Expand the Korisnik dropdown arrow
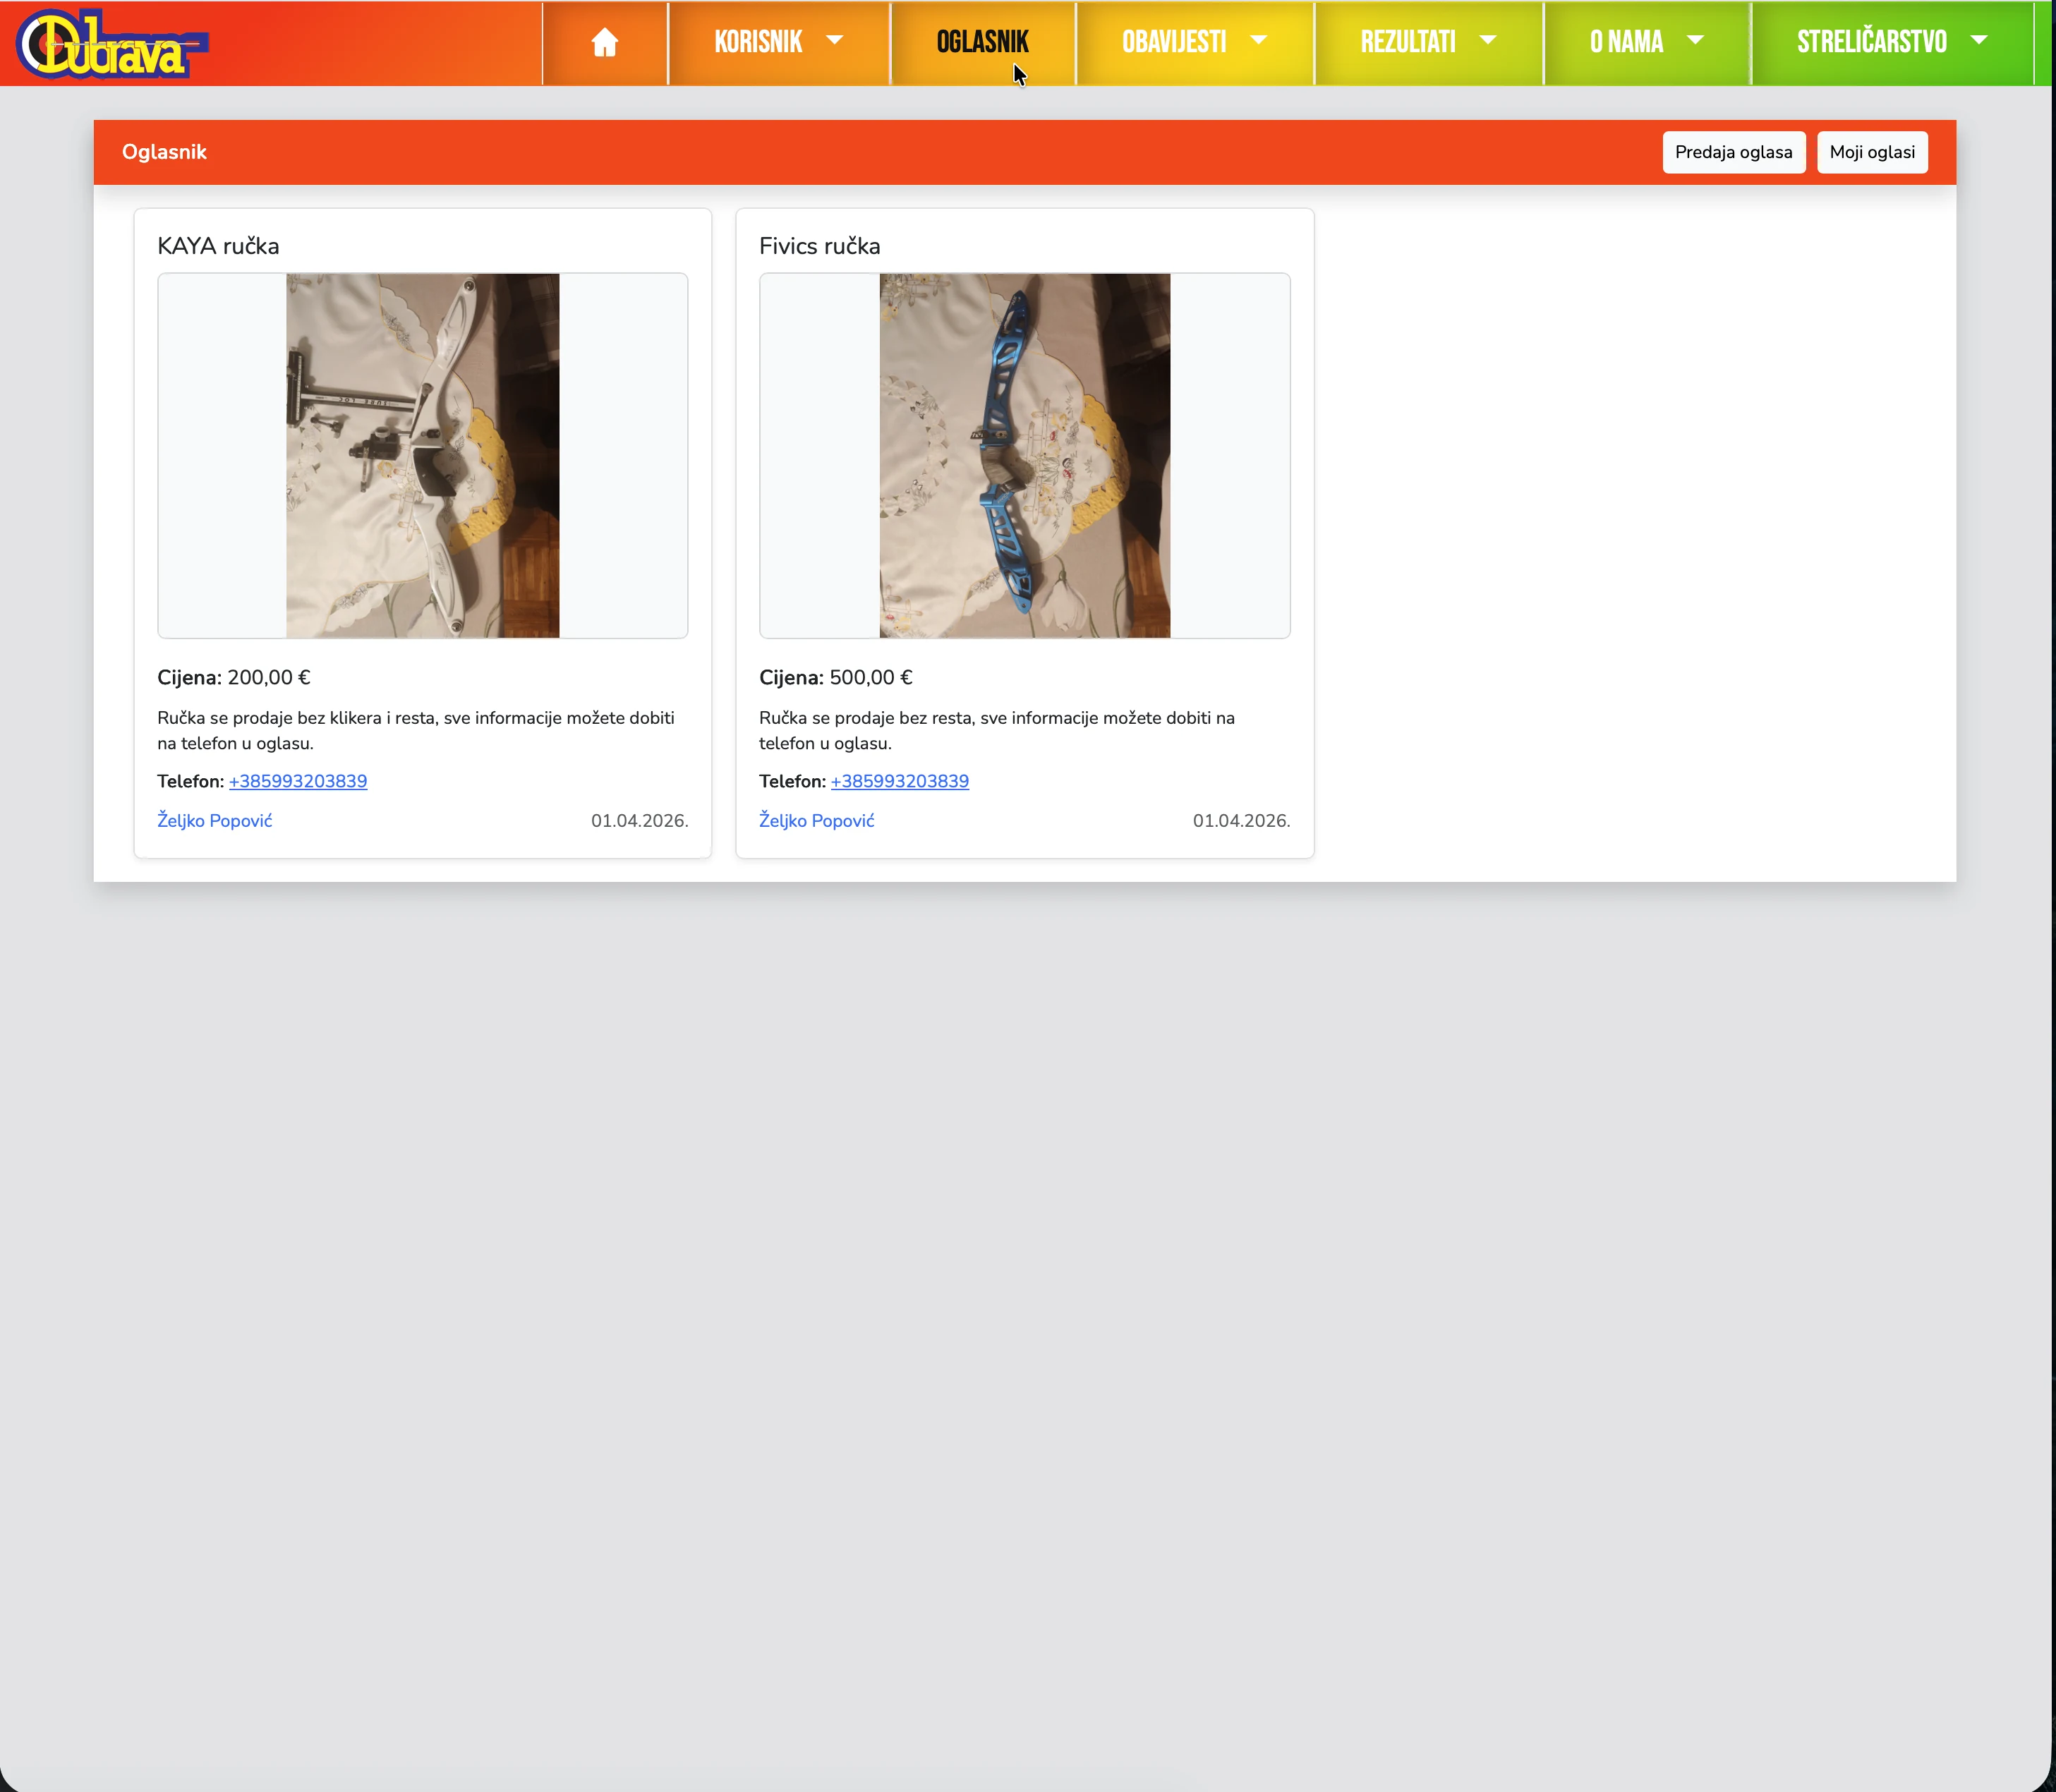The image size is (2056, 1792). [834, 41]
